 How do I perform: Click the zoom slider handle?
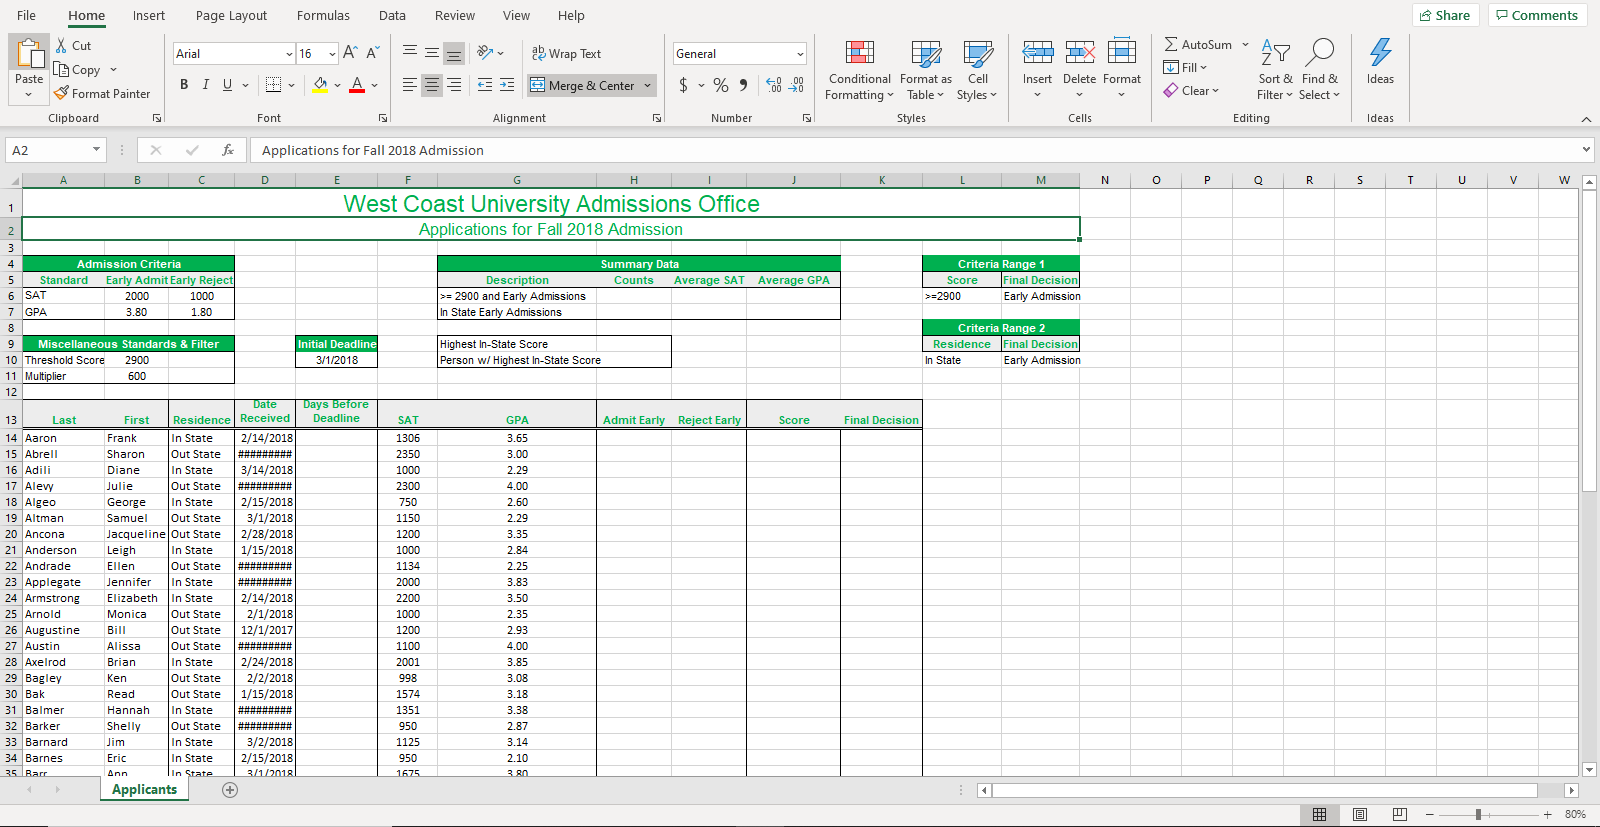coord(1478,815)
